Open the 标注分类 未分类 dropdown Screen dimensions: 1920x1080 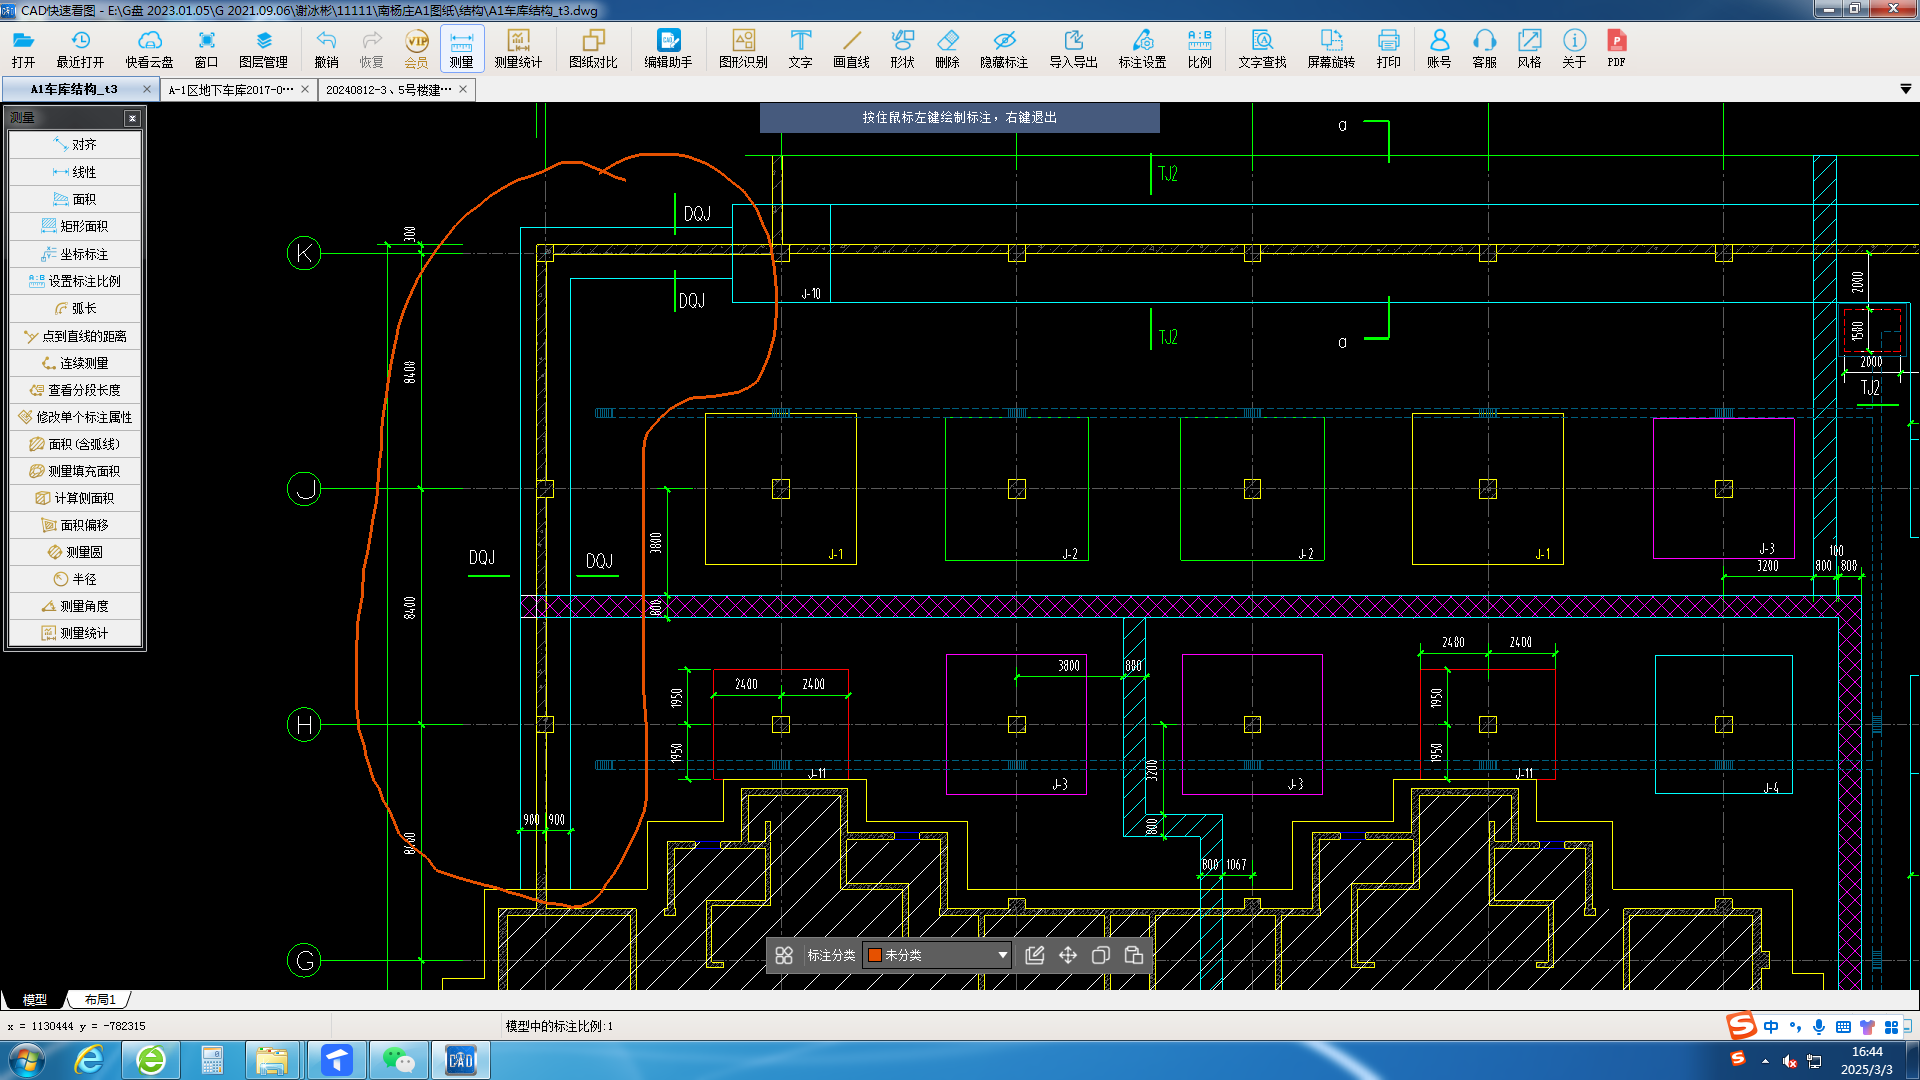(x=937, y=955)
